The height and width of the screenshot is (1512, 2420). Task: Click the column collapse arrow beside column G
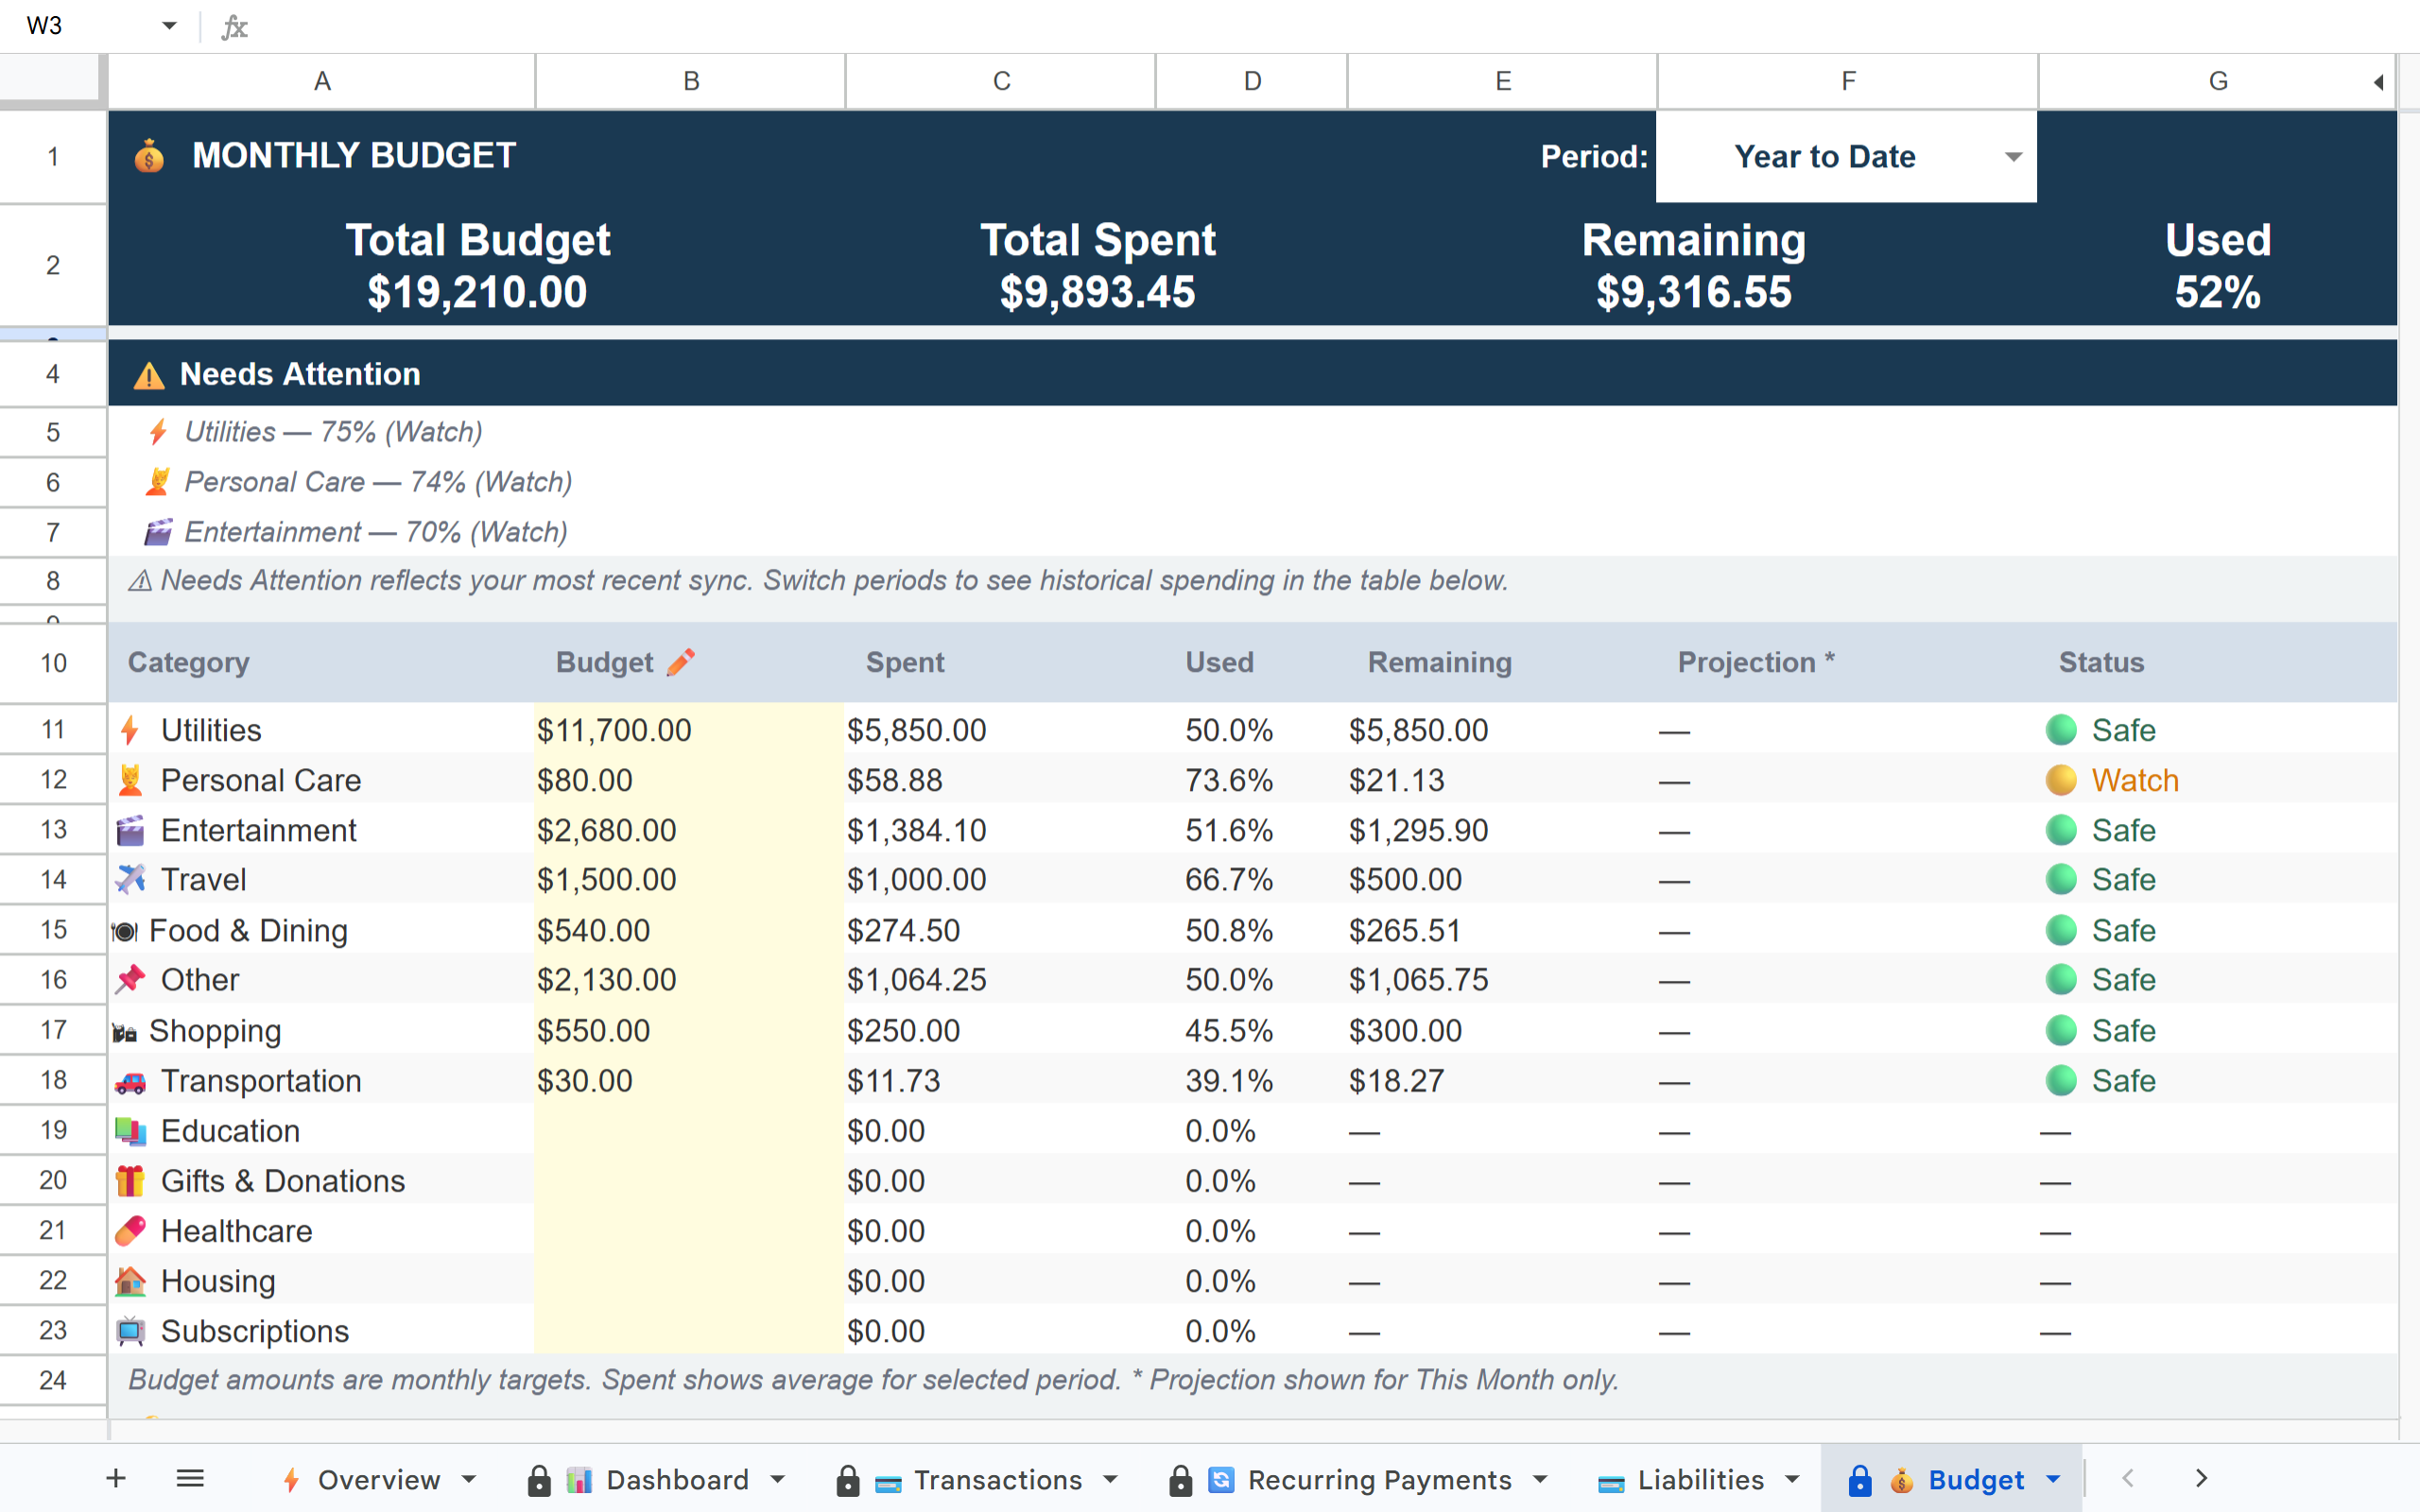click(2379, 82)
